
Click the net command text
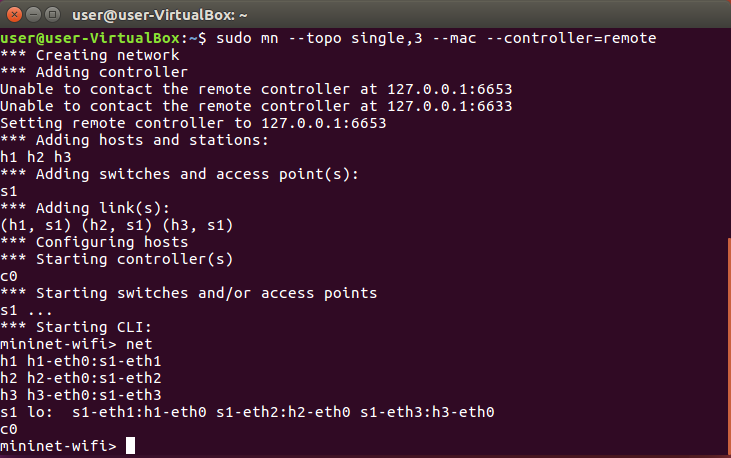tap(139, 344)
